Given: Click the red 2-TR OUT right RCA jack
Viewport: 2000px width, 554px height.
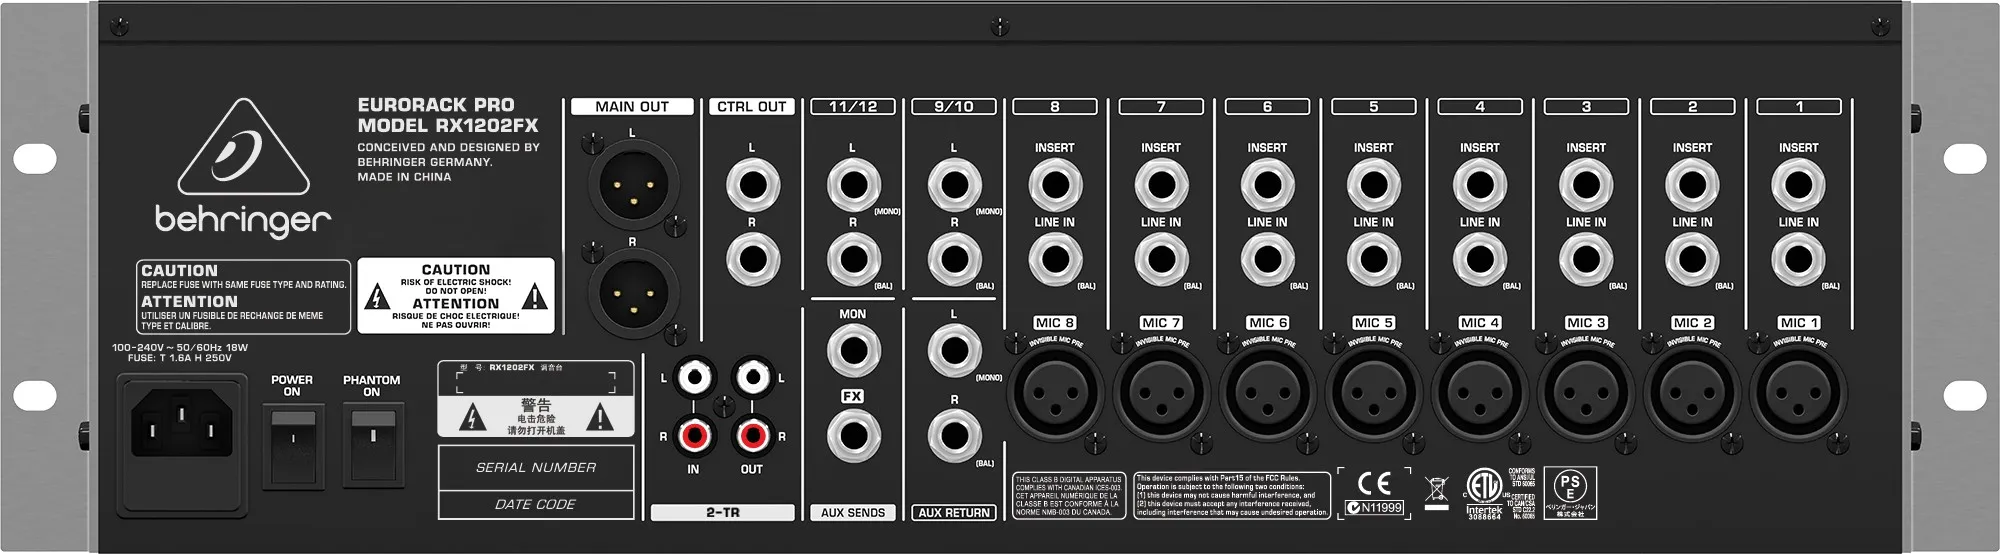Looking at the screenshot, I should point(751,435).
